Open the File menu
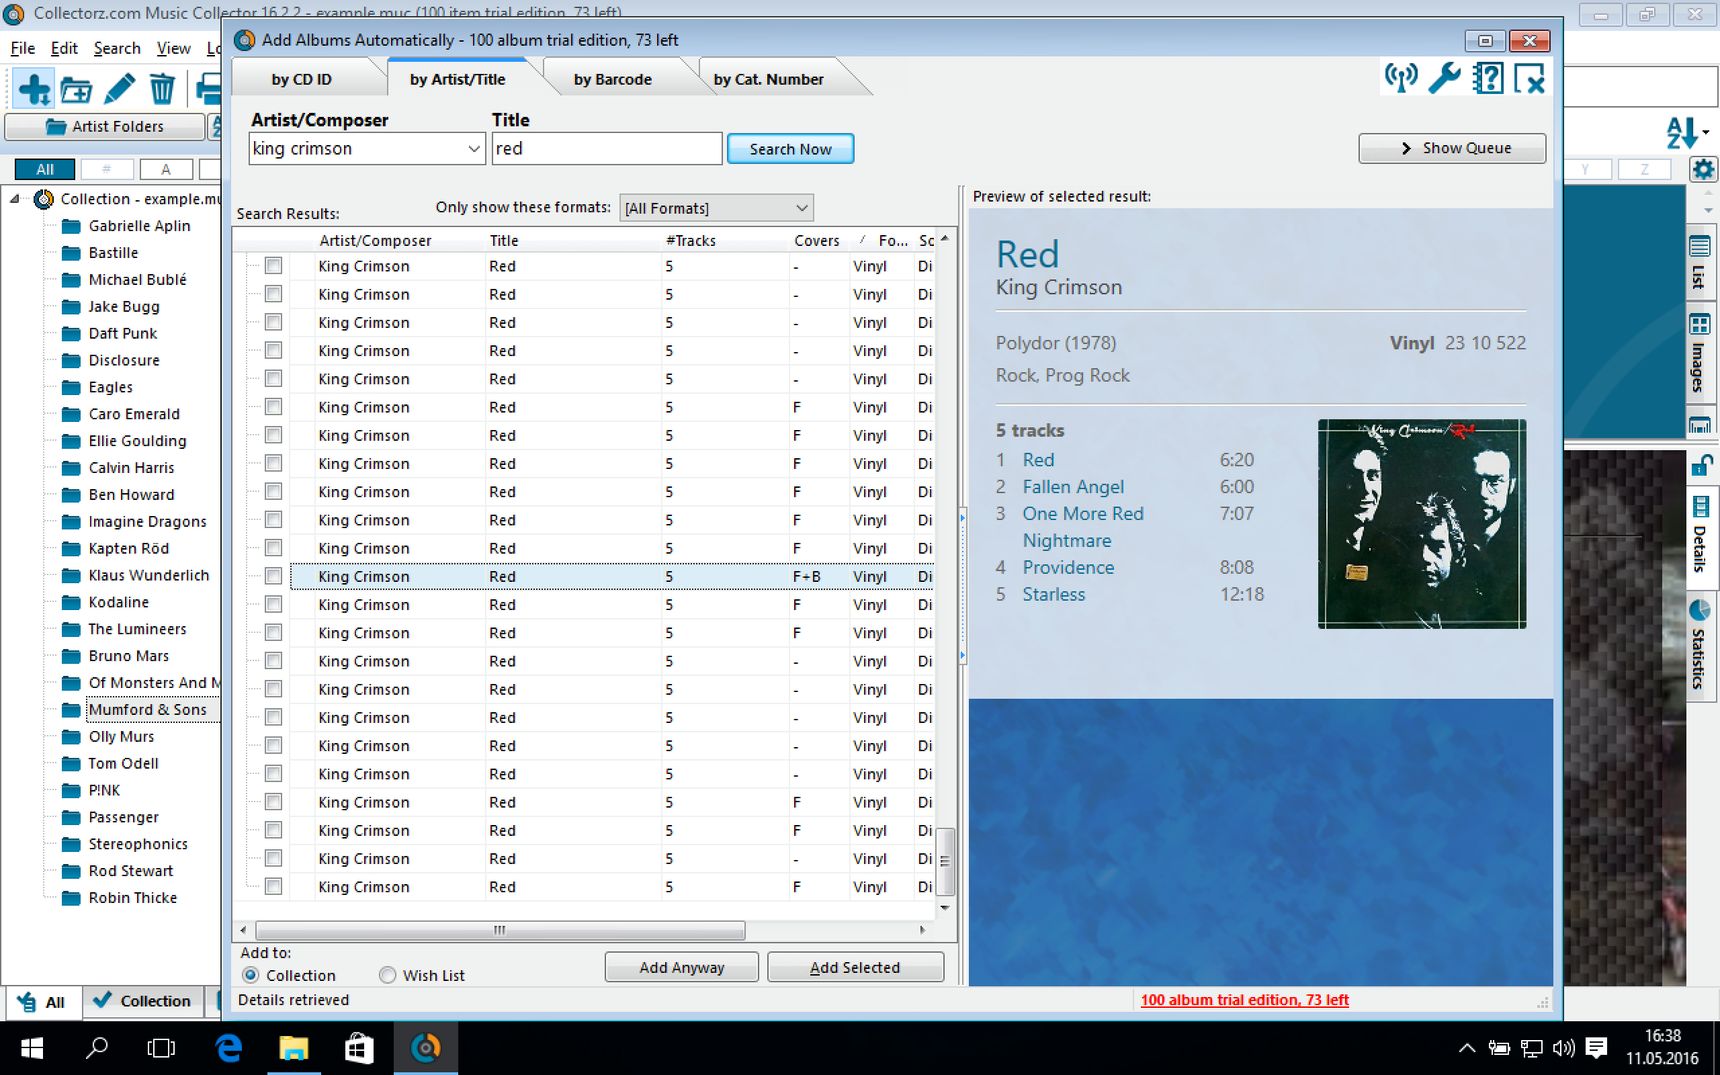Screen dimensions: 1720x1075 (x=22, y=48)
